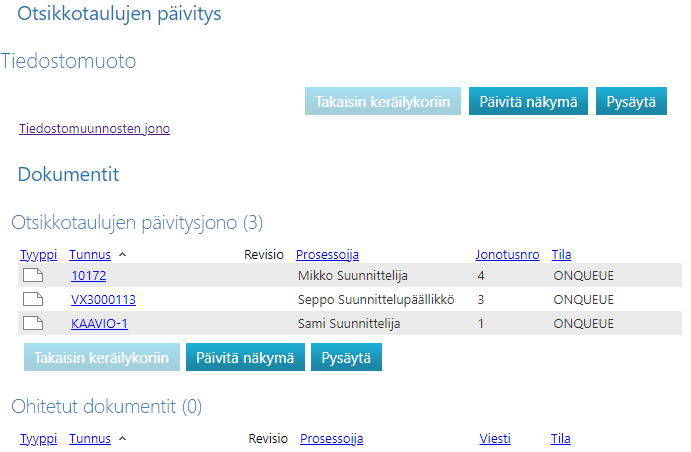This screenshot has width=691, height=452.
Task: Click the document icon beside 10172
Action: 34,275
